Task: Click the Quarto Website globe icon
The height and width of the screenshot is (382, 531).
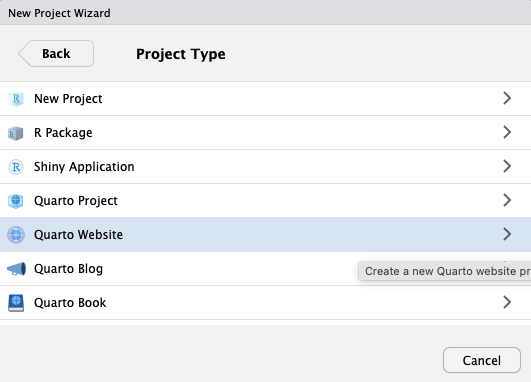Action: [16, 235]
